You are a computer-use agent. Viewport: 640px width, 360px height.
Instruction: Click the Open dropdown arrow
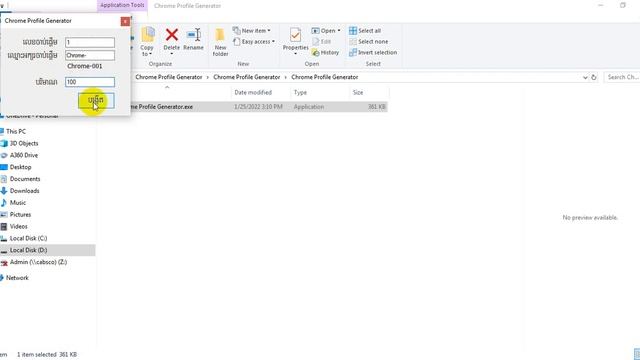tap(338, 31)
